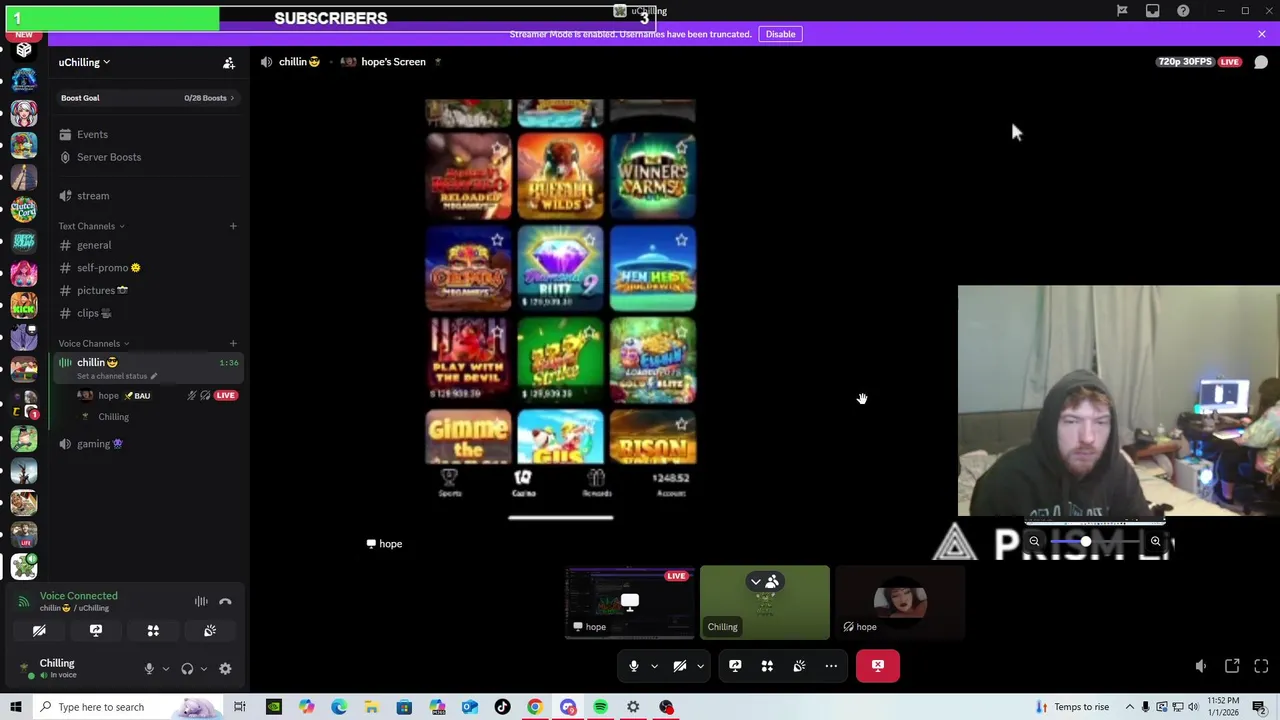Image resolution: width=1280 pixels, height=720 pixels.
Task: Select hope's camera participant tile
Action: [x=900, y=603]
